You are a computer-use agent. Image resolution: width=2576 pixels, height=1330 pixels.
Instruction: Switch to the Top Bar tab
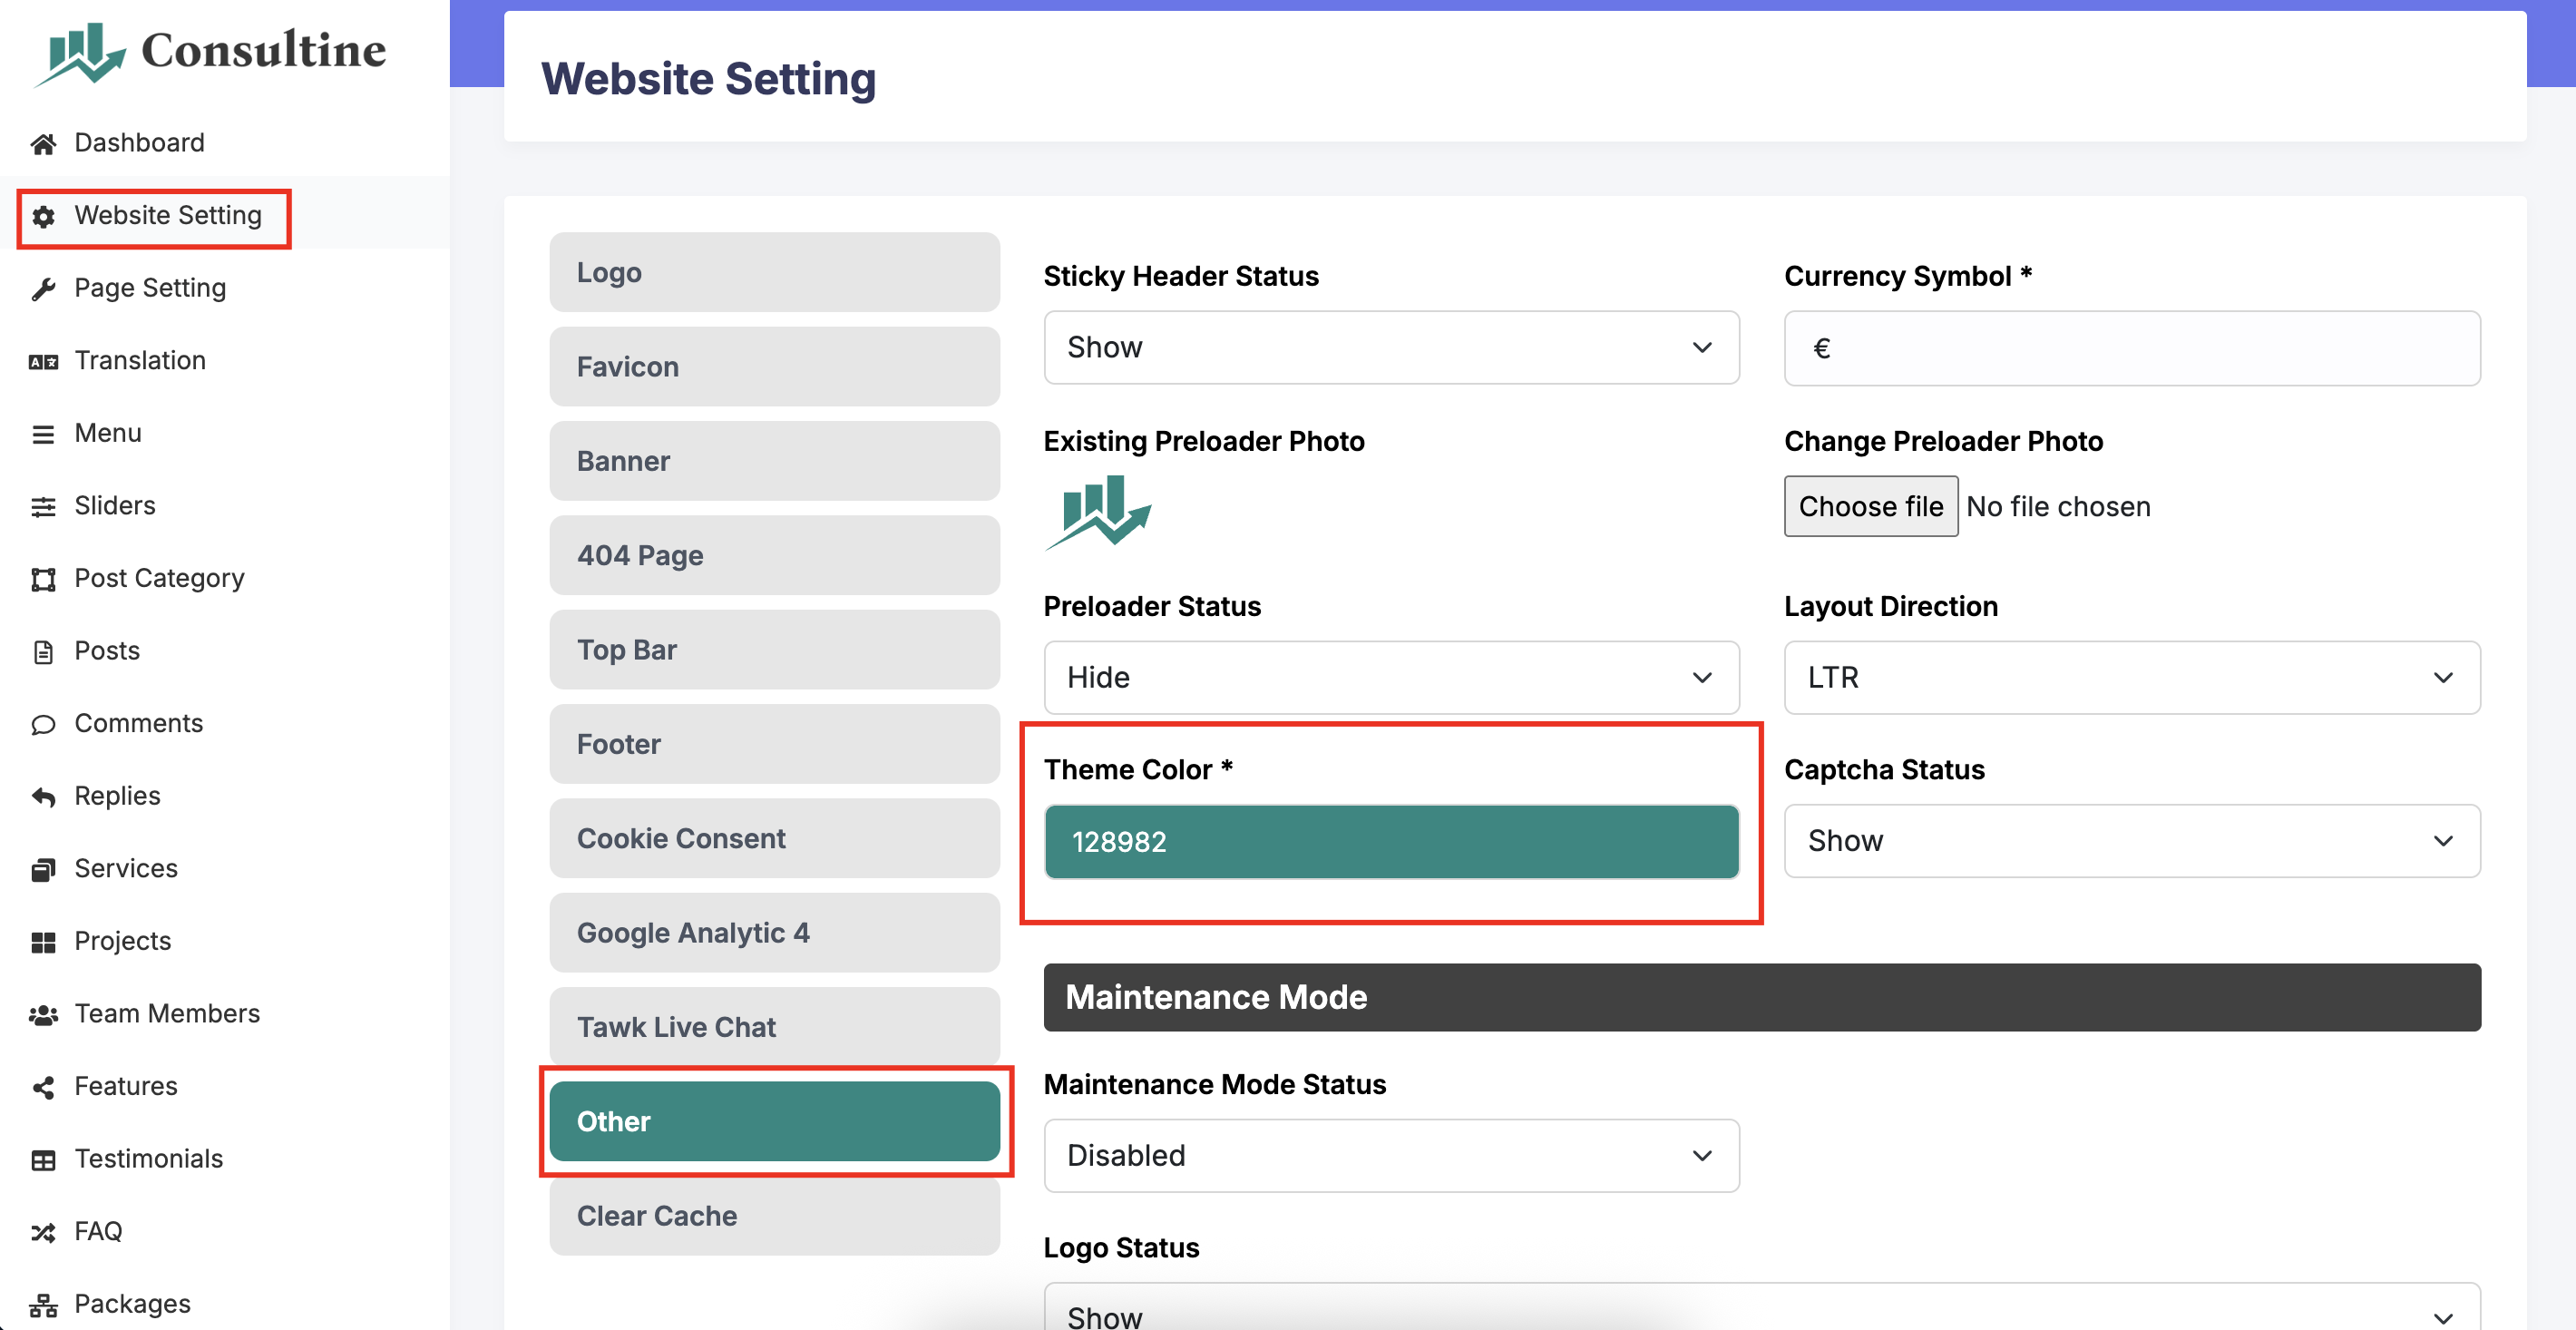(x=773, y=650)
